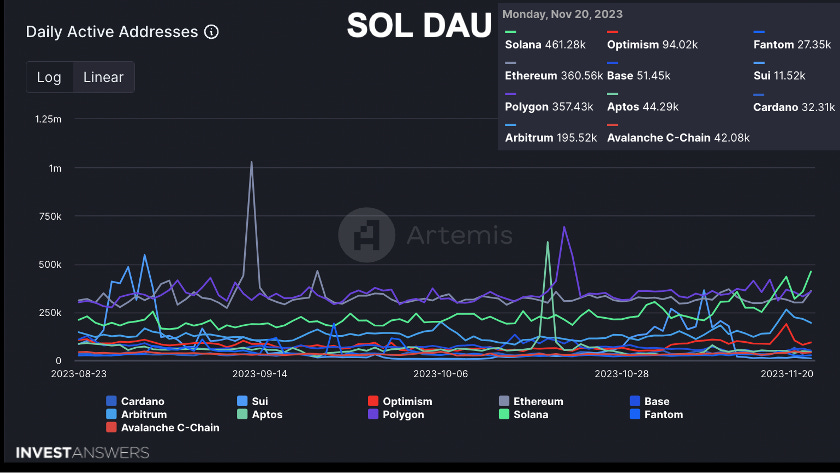Click the 500k y-axis label

tap(50, 265)
